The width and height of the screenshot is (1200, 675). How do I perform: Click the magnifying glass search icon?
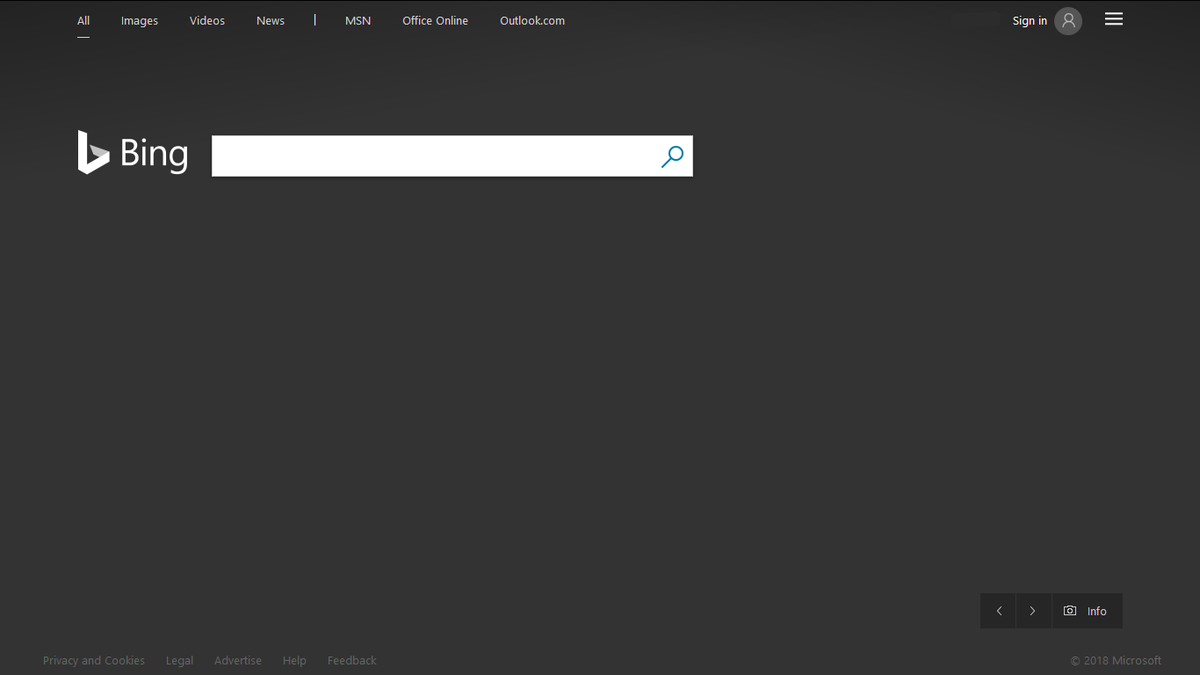(x=672, y=156)
